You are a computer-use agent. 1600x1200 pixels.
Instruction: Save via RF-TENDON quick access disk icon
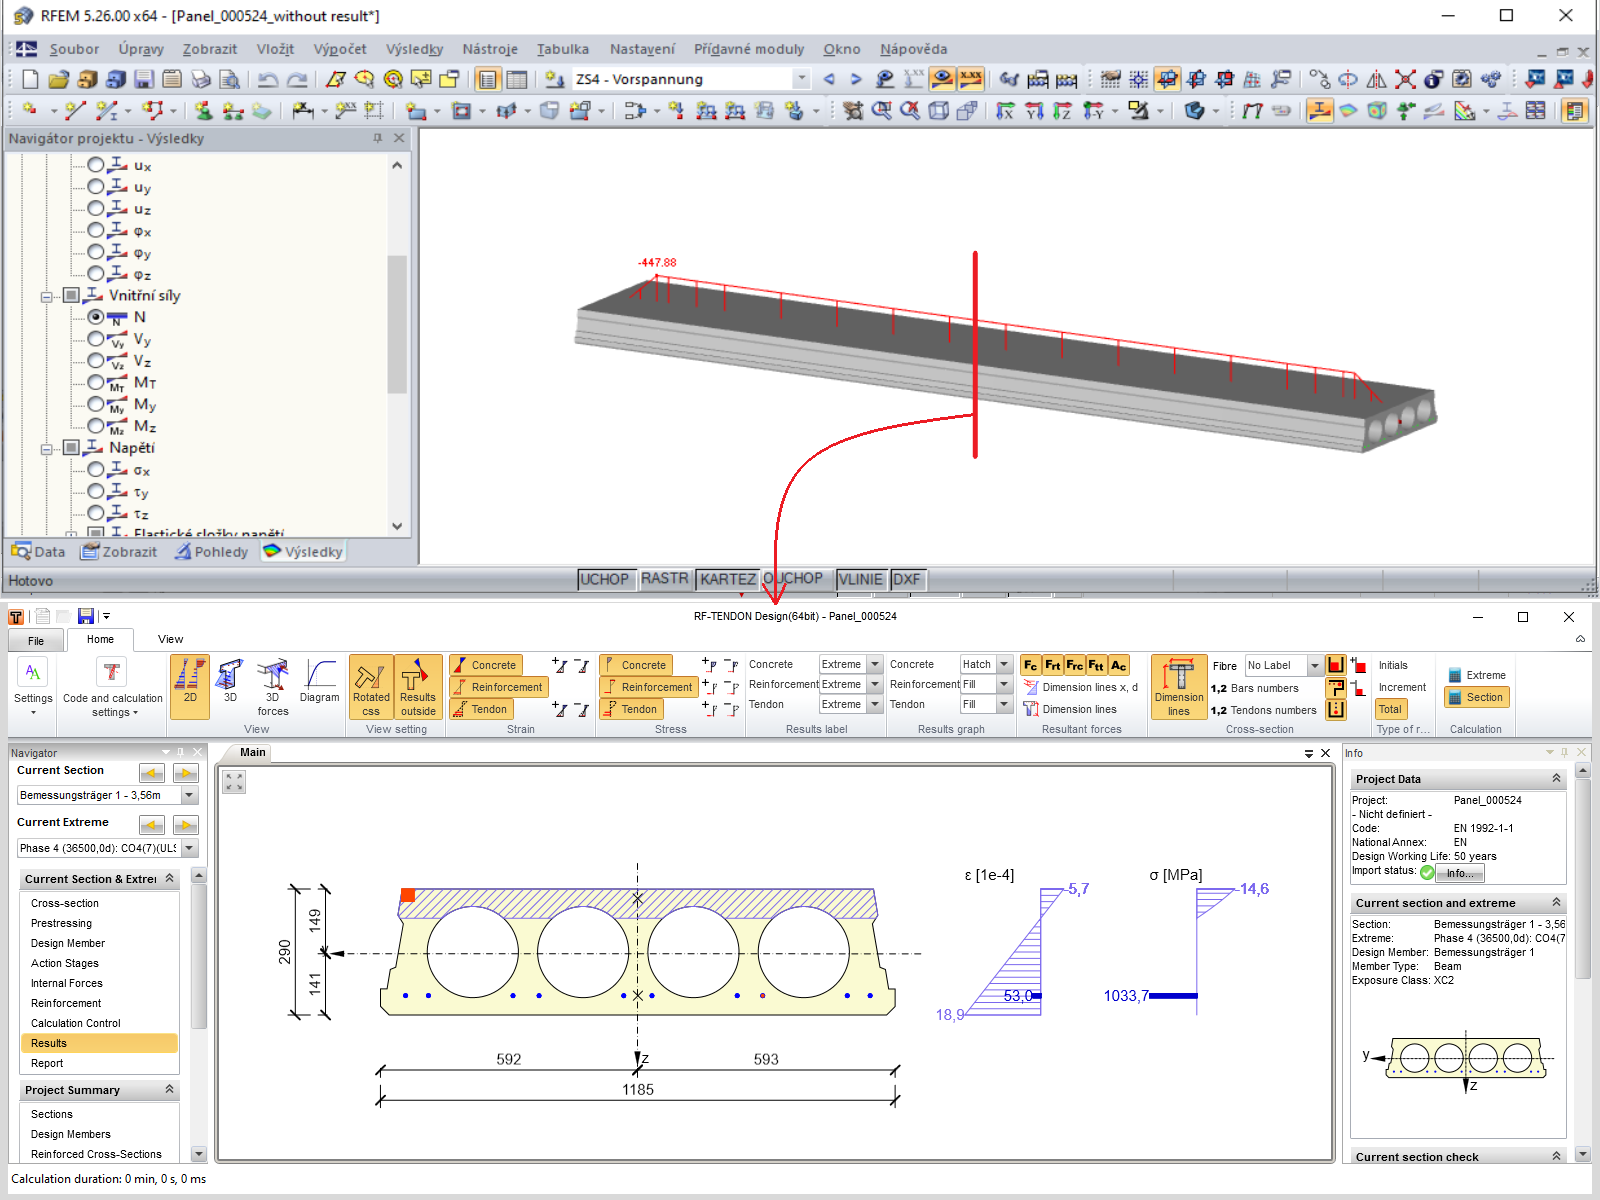pos(85,616)
